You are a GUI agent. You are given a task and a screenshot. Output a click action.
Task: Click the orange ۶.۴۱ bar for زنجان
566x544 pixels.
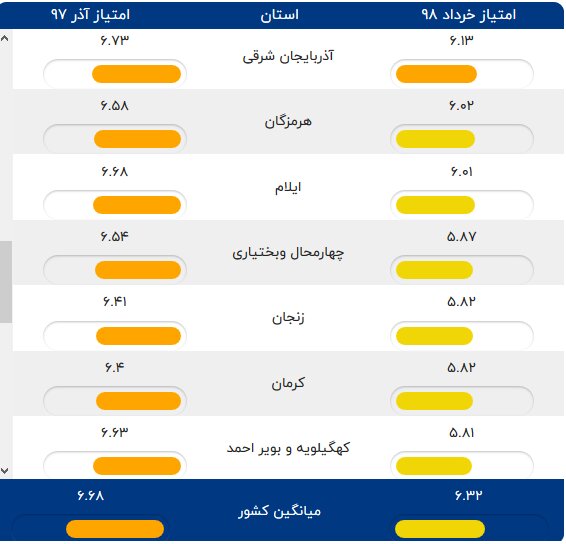(x=138, y=336)
